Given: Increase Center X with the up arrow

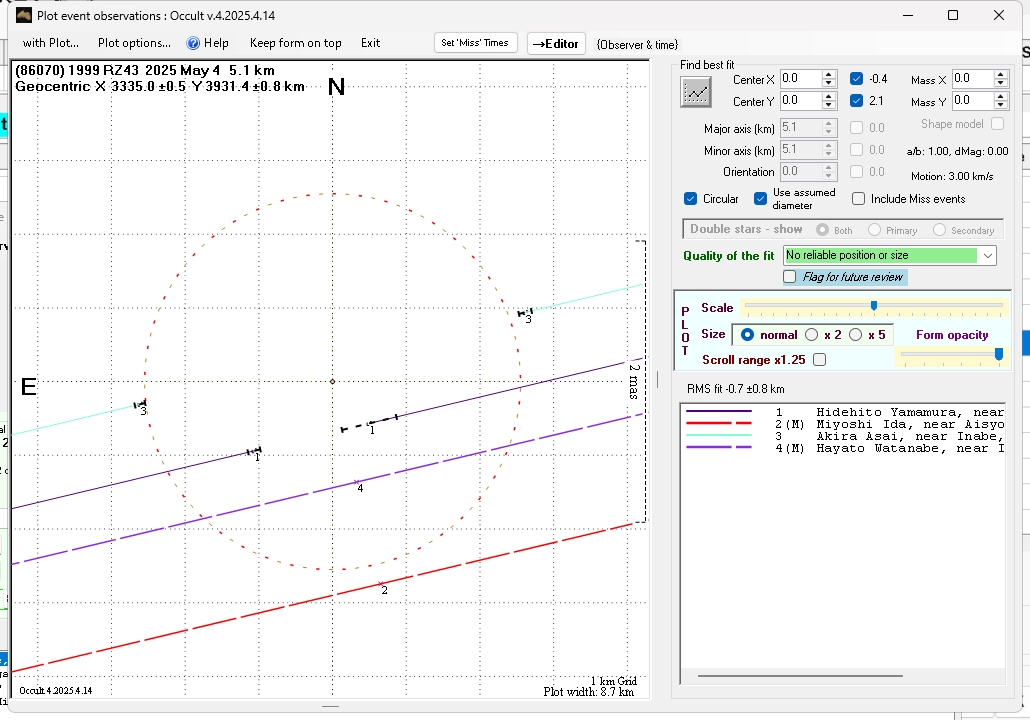Looking at the screenshot, I should pyautogui.click(x=829, y=74).
